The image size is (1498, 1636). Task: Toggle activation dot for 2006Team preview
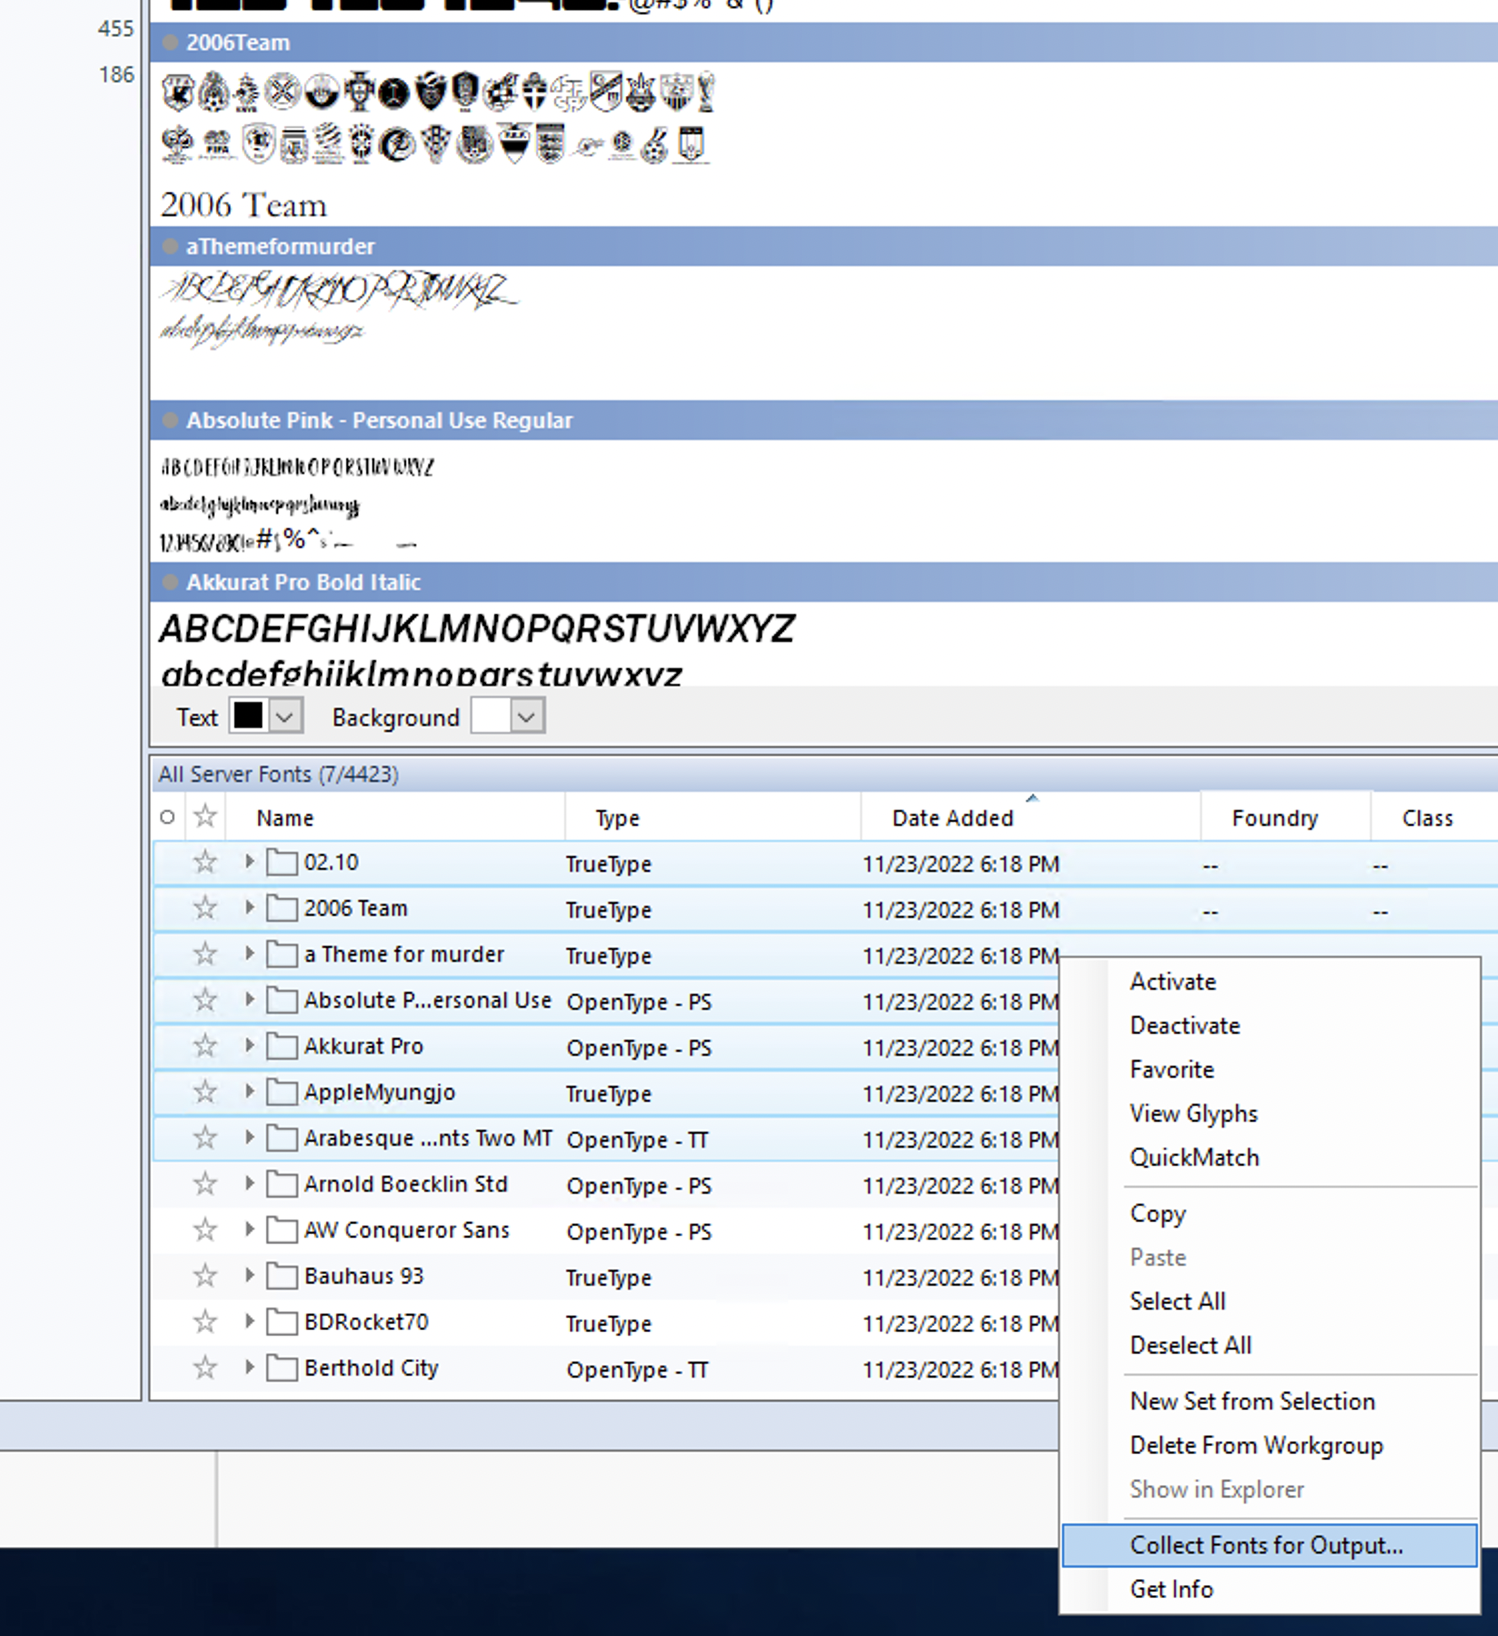click(170, 43)
